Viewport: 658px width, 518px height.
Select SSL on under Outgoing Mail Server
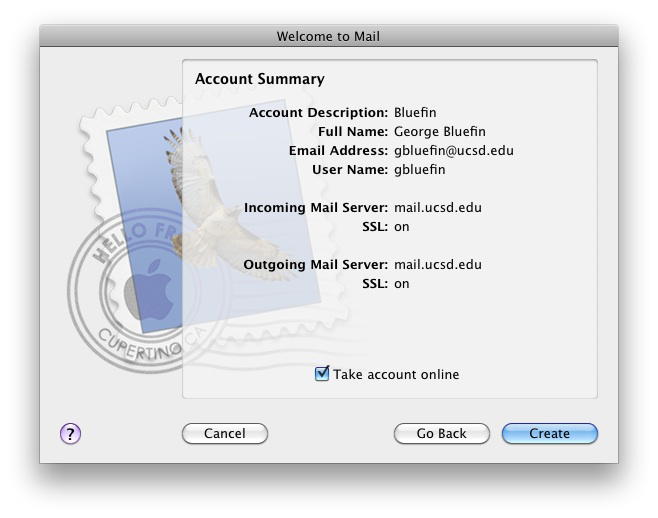tap(402, 284)
